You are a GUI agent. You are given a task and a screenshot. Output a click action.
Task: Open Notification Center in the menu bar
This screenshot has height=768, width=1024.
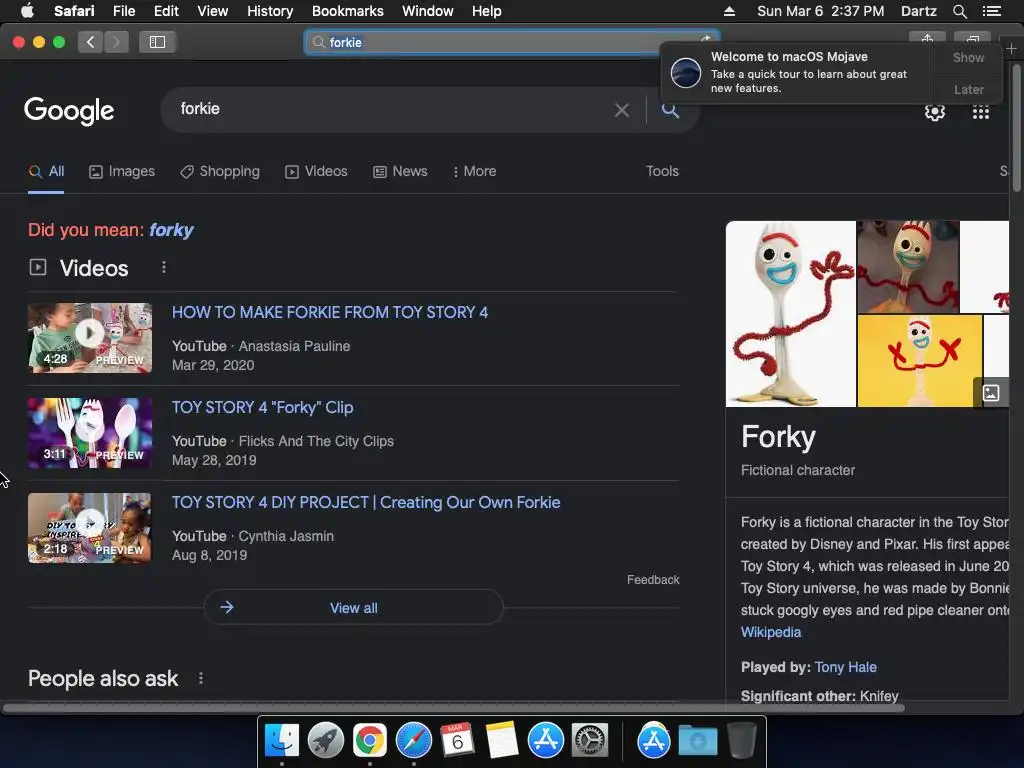tap(991, 11)
